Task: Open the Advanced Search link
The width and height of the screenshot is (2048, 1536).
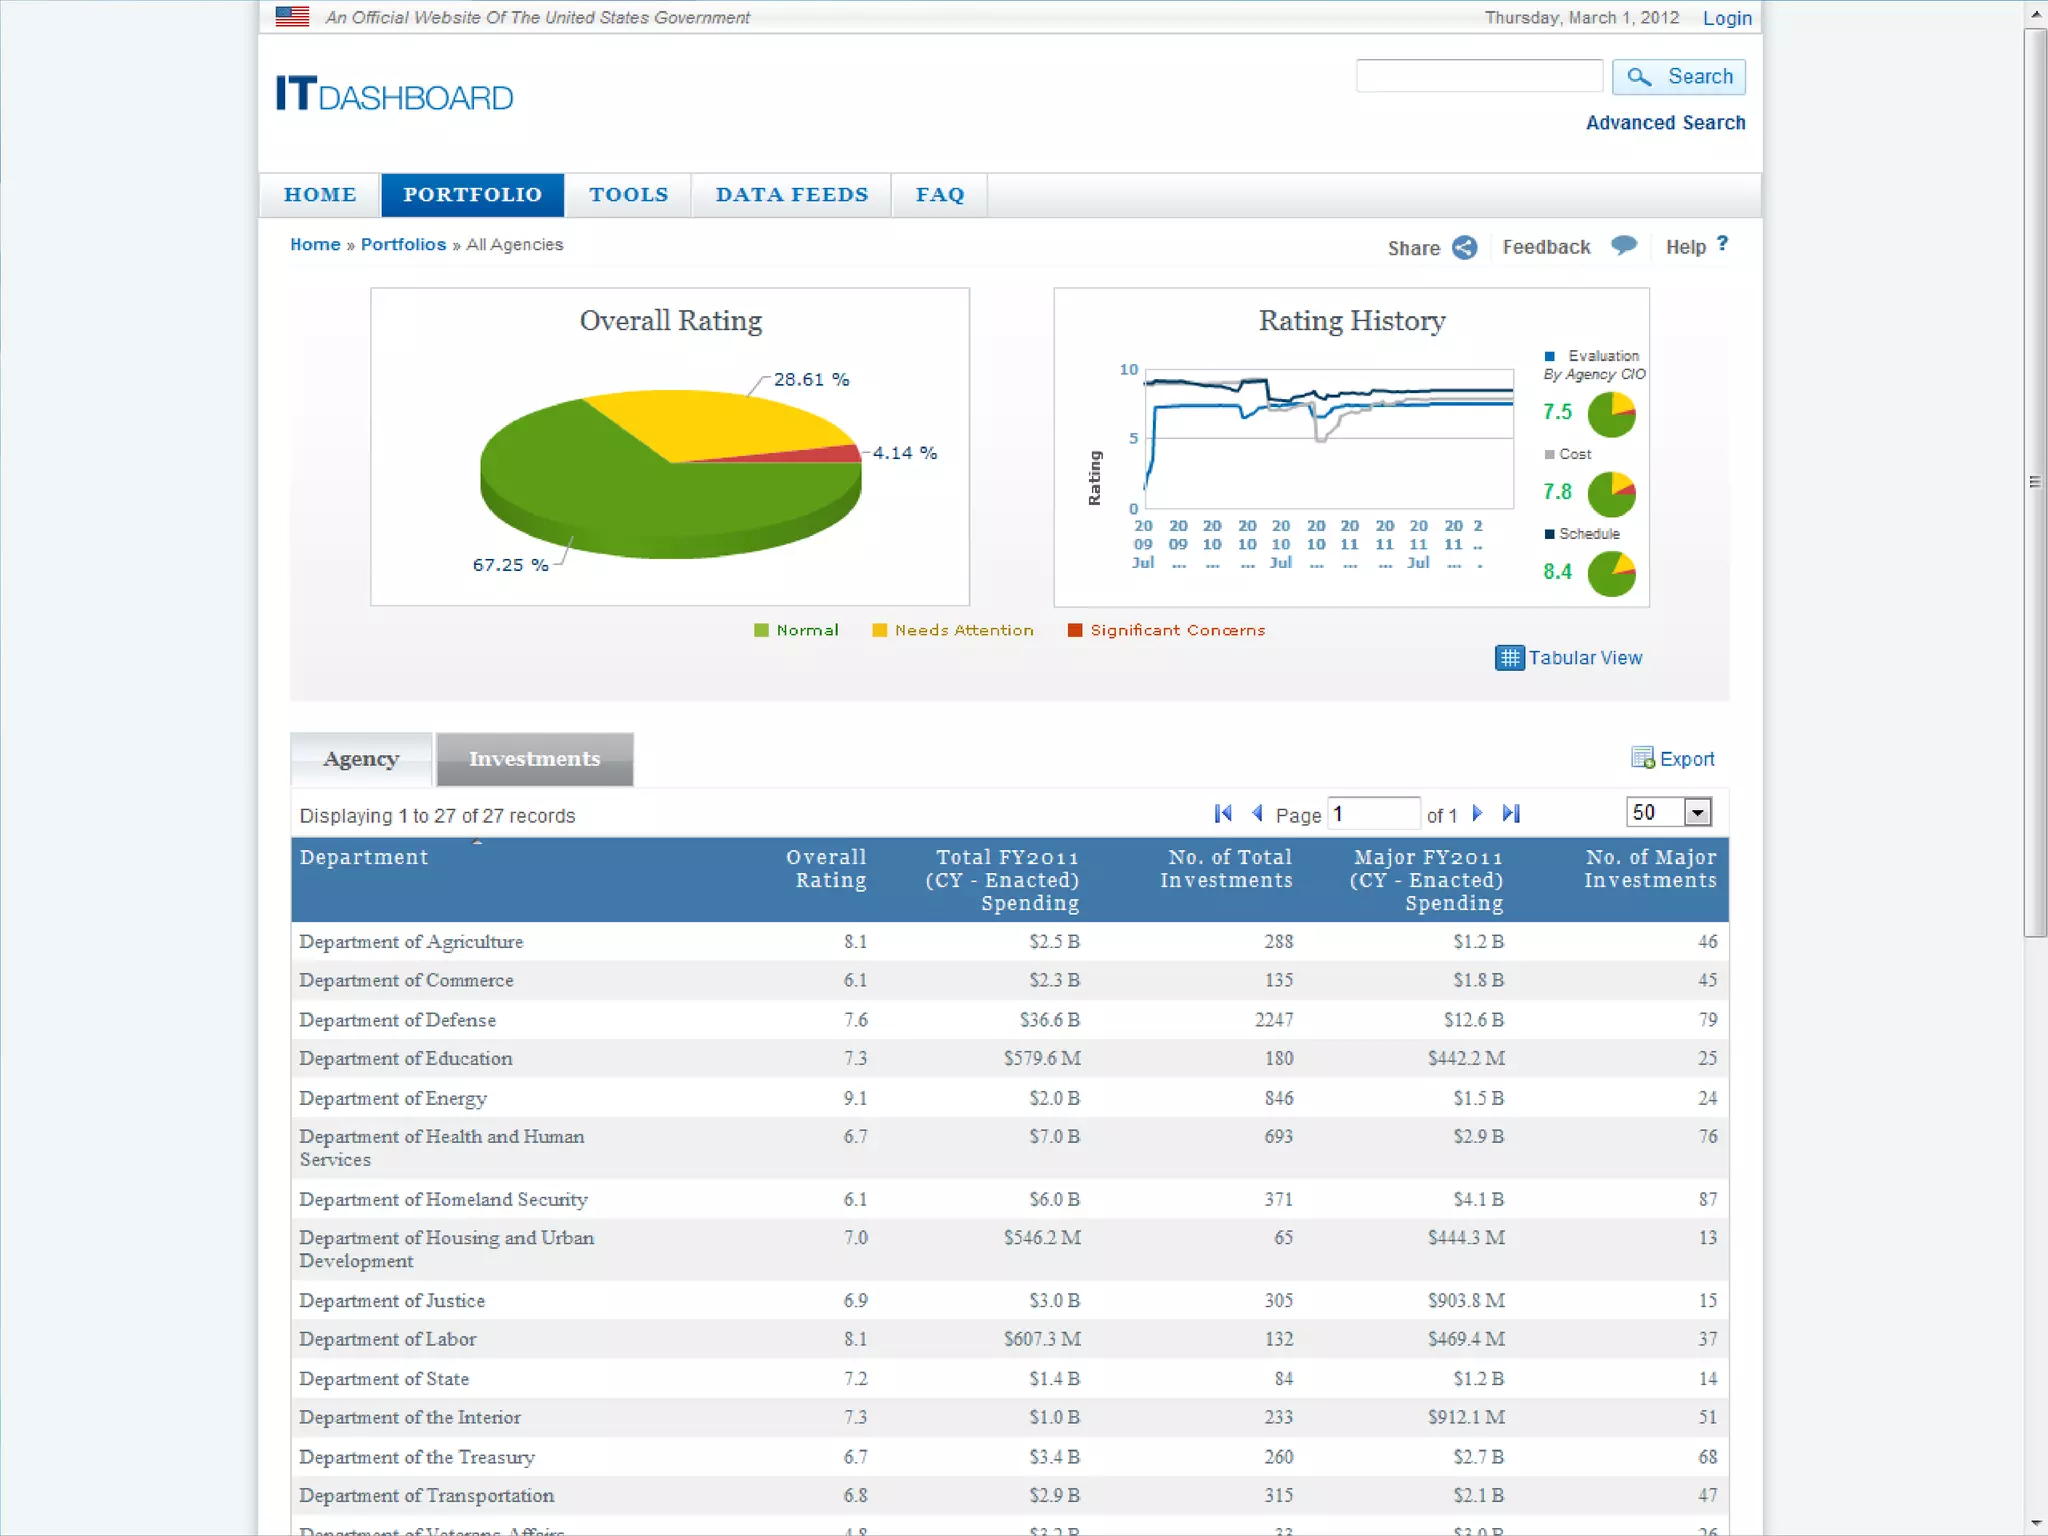Action: pyautogui.click(x=1665, y=123)
